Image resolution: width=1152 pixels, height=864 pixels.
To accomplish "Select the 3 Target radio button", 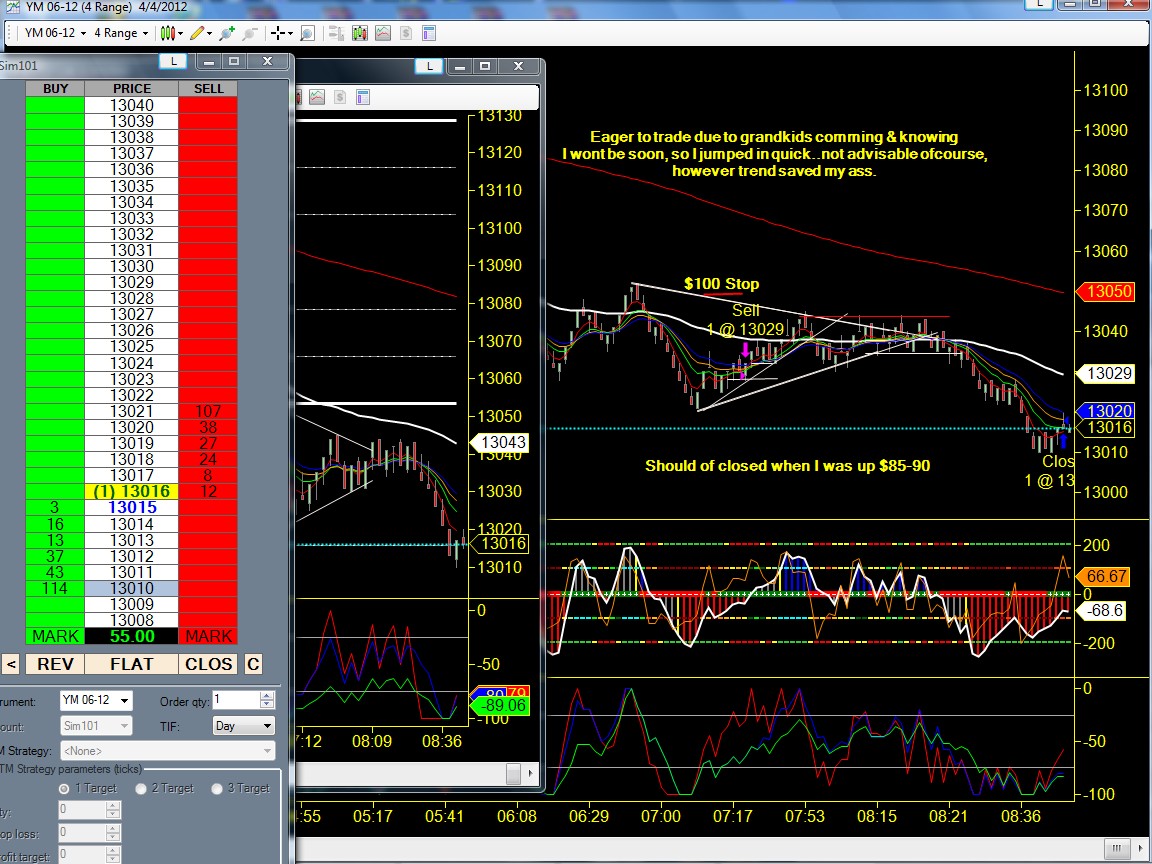I will [217, 788].
